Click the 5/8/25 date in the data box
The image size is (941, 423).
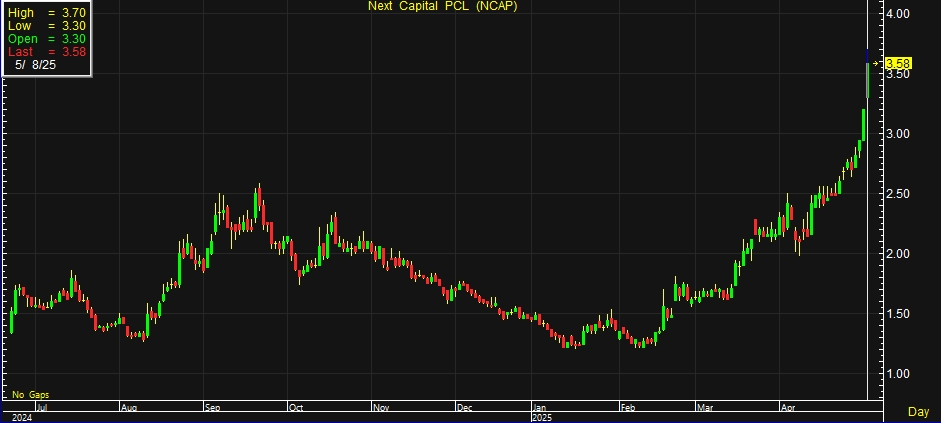click(33, 65)
